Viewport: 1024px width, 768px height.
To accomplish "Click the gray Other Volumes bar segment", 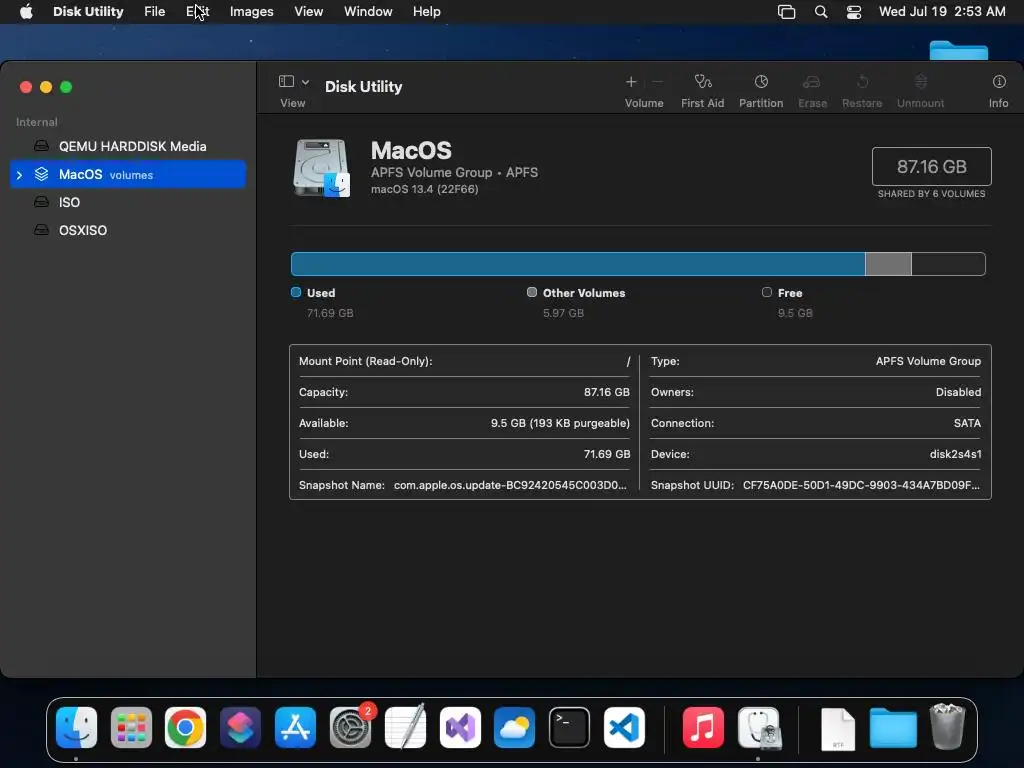I will [888, 264].
